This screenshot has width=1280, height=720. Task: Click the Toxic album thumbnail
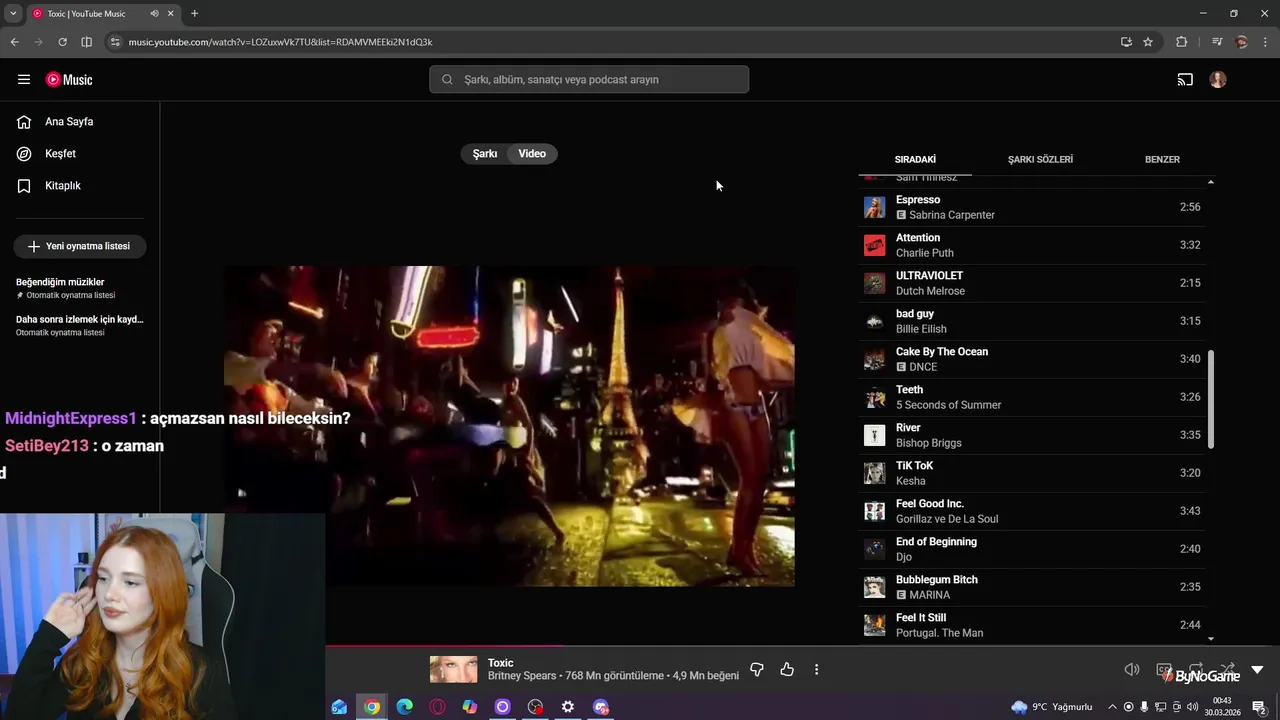pyautogui.click(x=454, y=669)
